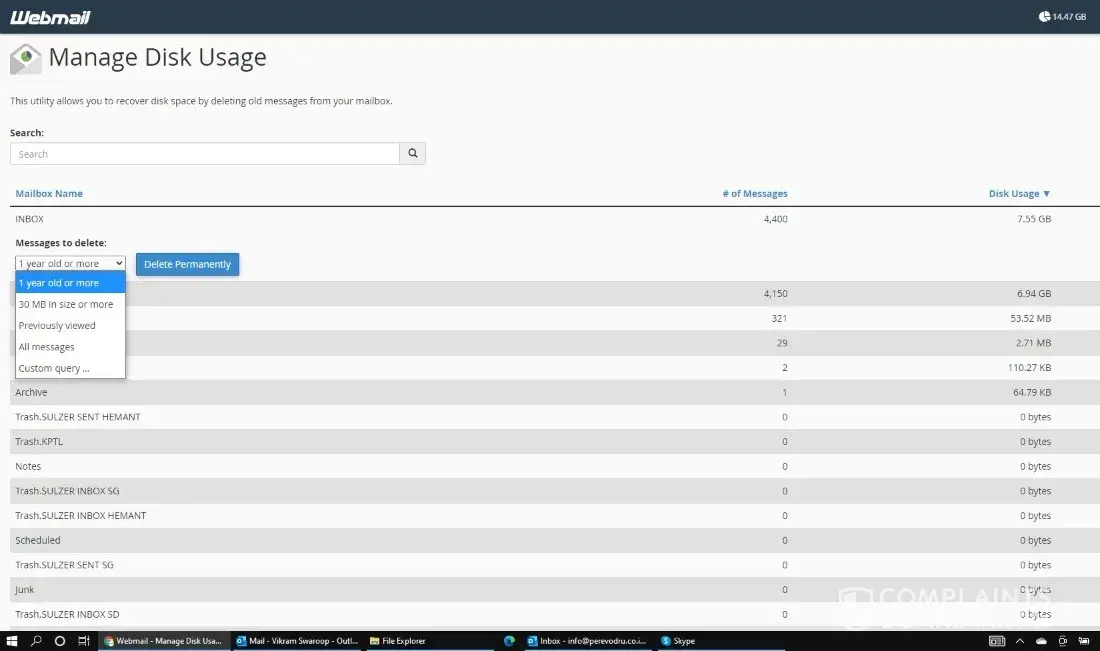The width and height of the screenshot is (1100, 651).
Task: Choose 'Previously viewed' from the list
Action: [57, 326]
